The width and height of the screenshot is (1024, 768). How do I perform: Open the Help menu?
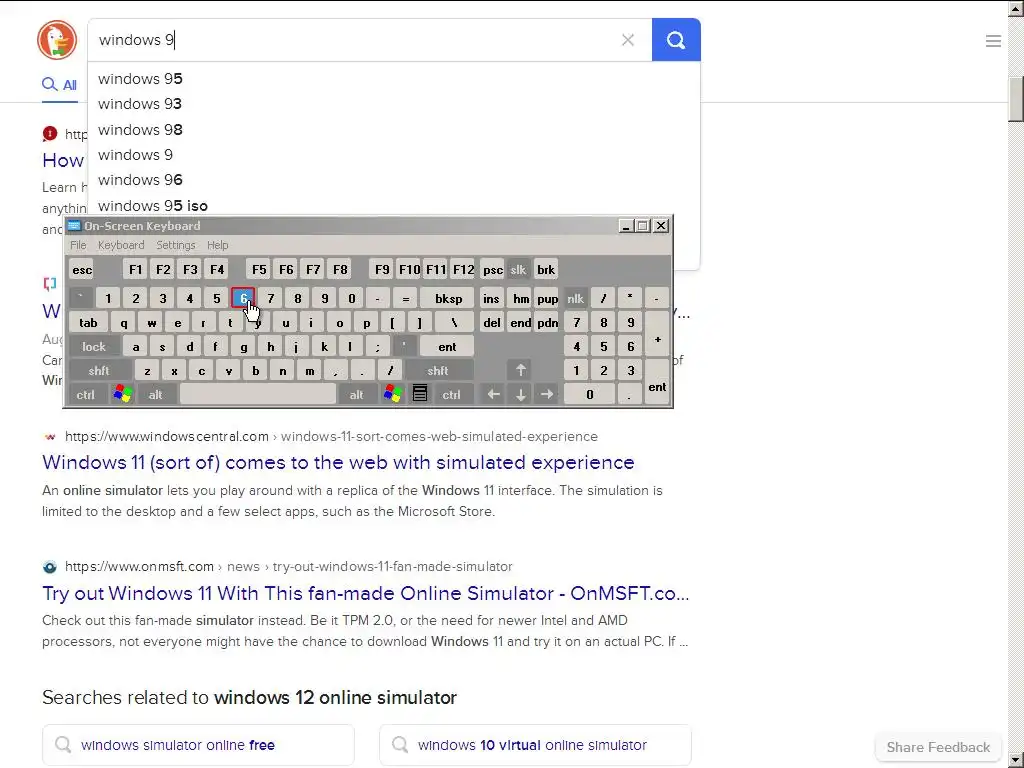coord(217,245)
